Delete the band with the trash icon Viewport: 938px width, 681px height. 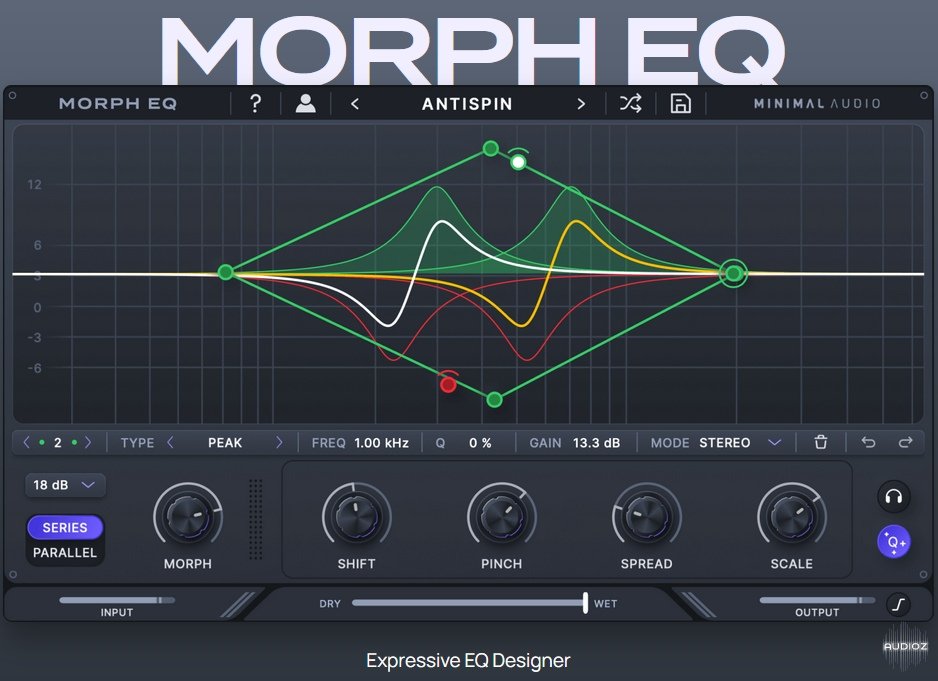(821, 443)
